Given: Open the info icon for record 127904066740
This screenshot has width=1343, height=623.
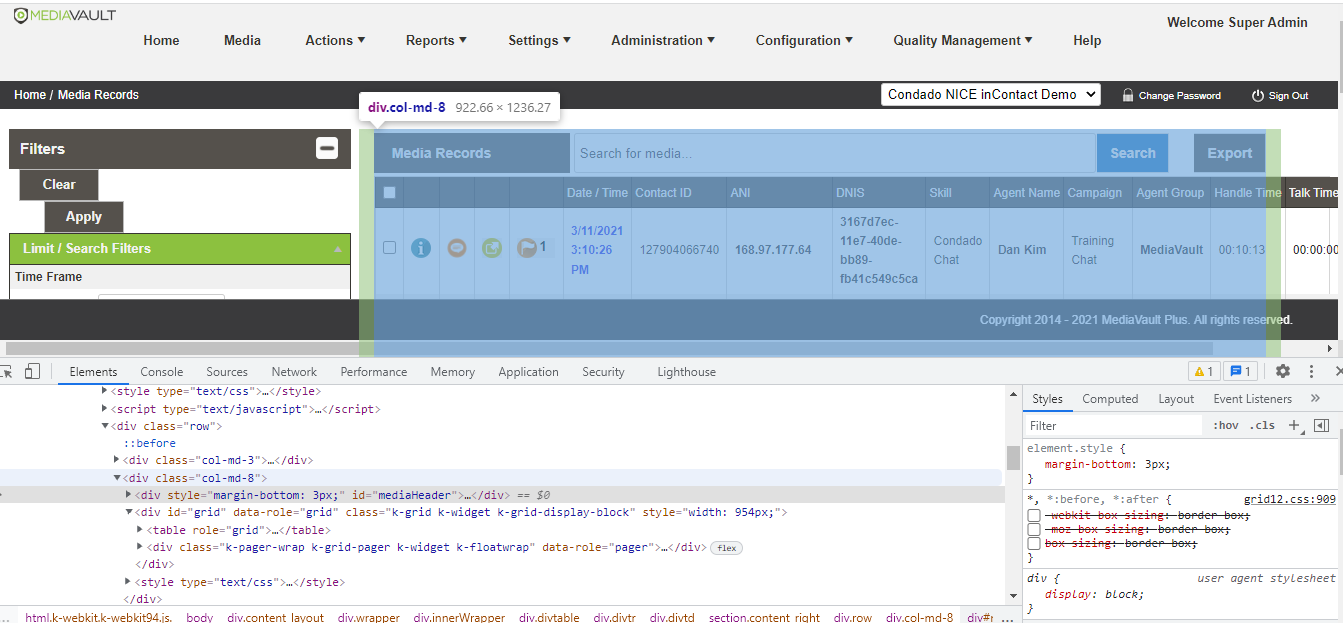Looking at the screenshot, I should [x=421, y=248].
